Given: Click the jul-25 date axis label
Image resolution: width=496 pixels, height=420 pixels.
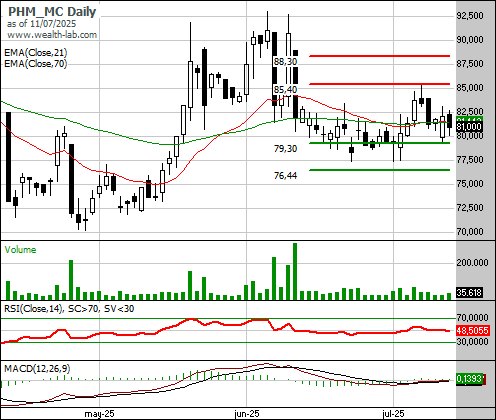Looking at the screenshot, I should click(393, 414).
